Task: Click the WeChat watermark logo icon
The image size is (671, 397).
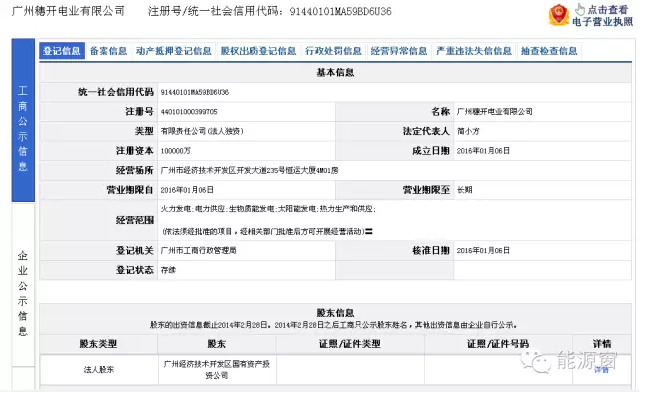Action: tap(535, 362)
